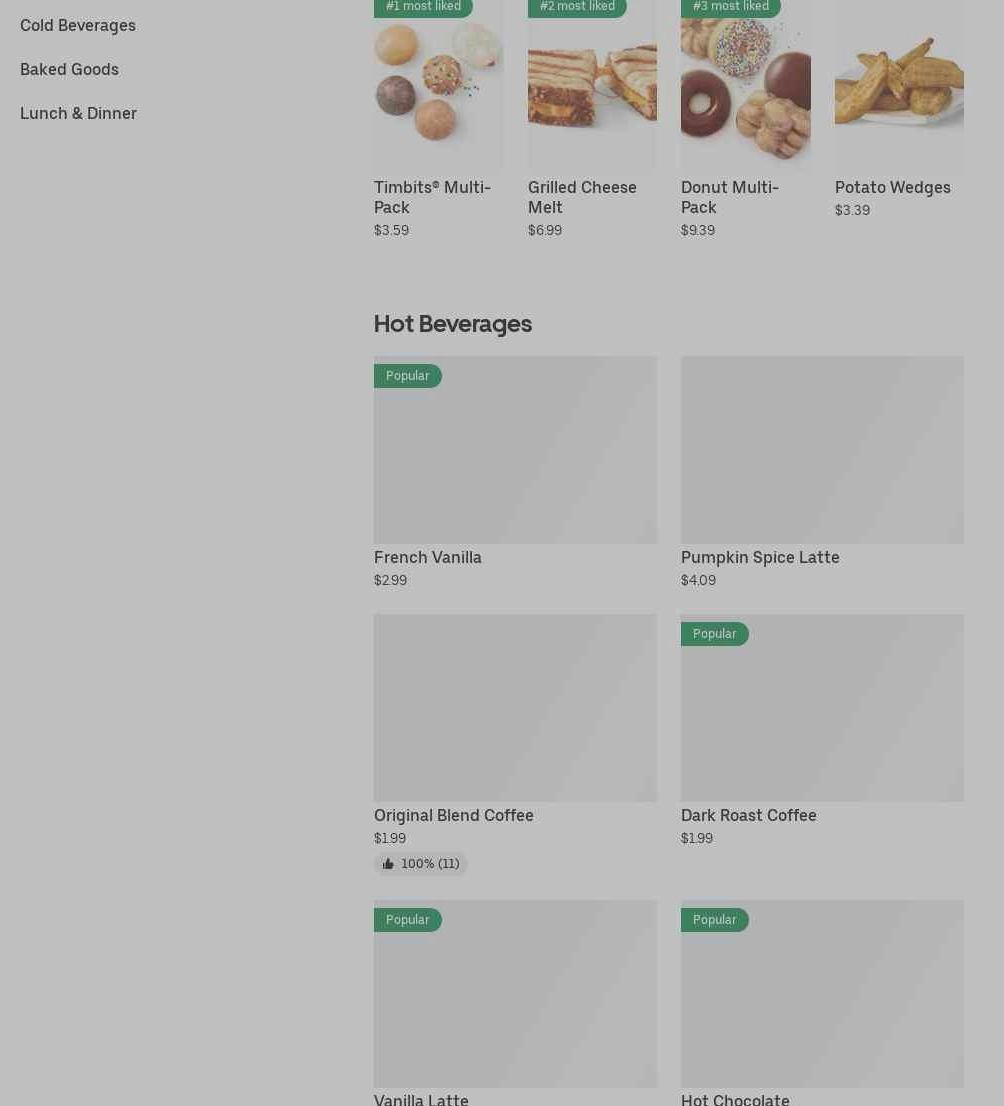Viewport: 1004px width, 1106px height.
Task: Click the thumbs-up icon under Original Blend Coffee
Action: (x=388, y=864)
